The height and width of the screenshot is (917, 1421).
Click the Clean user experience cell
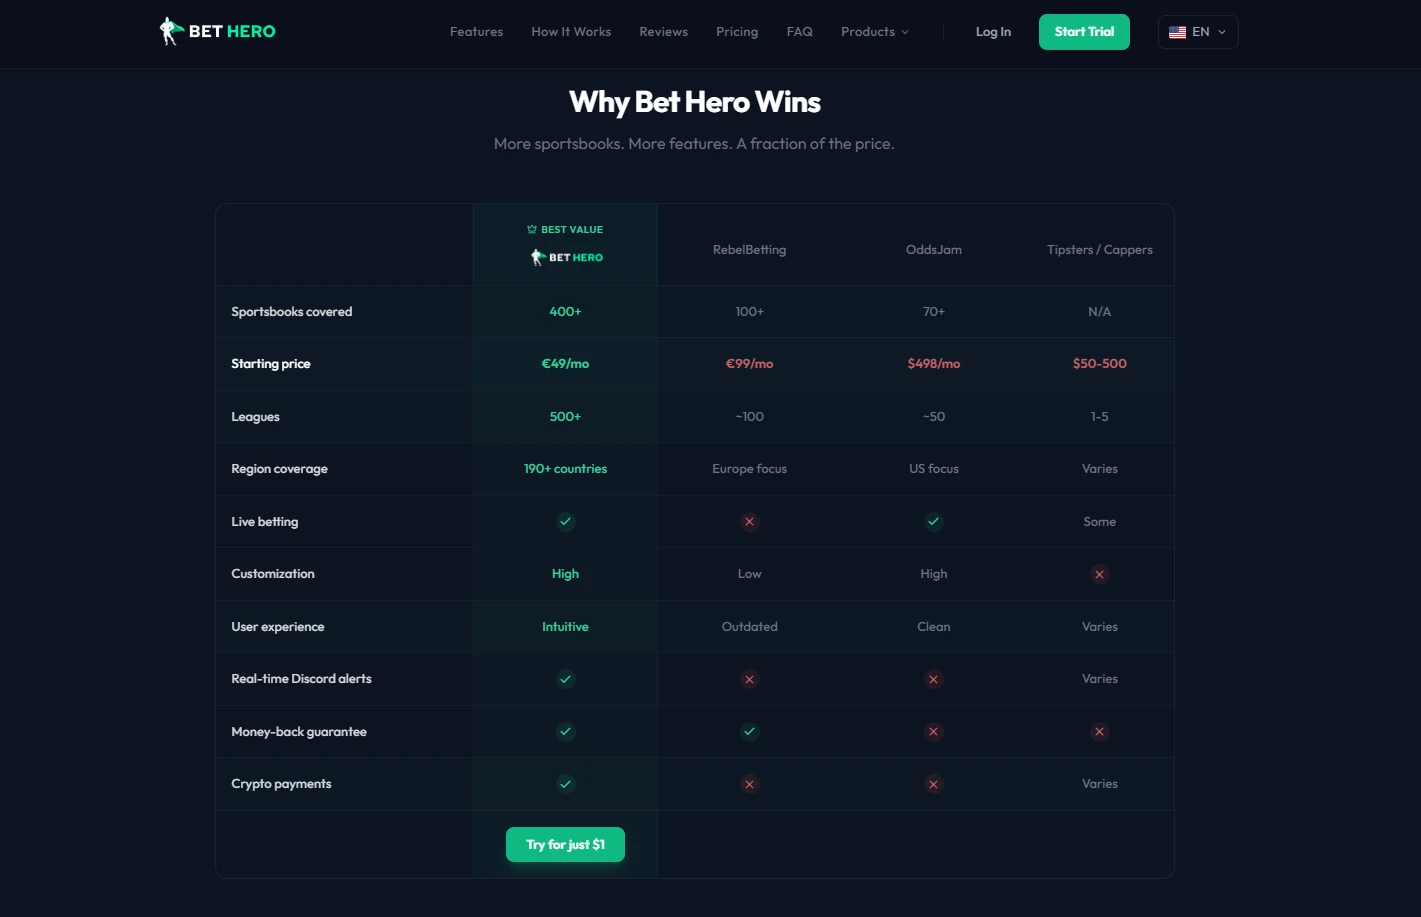933,627
